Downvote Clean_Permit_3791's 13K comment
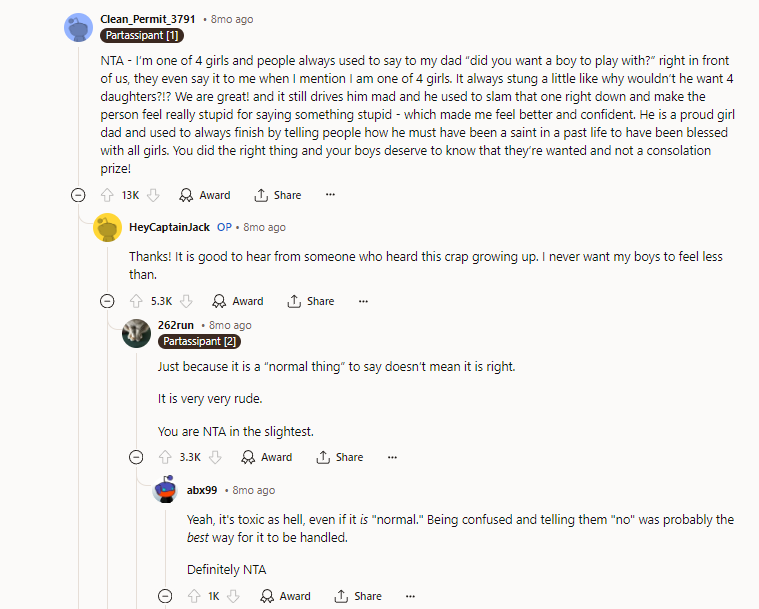759x609 pixels. click(153, 195)
